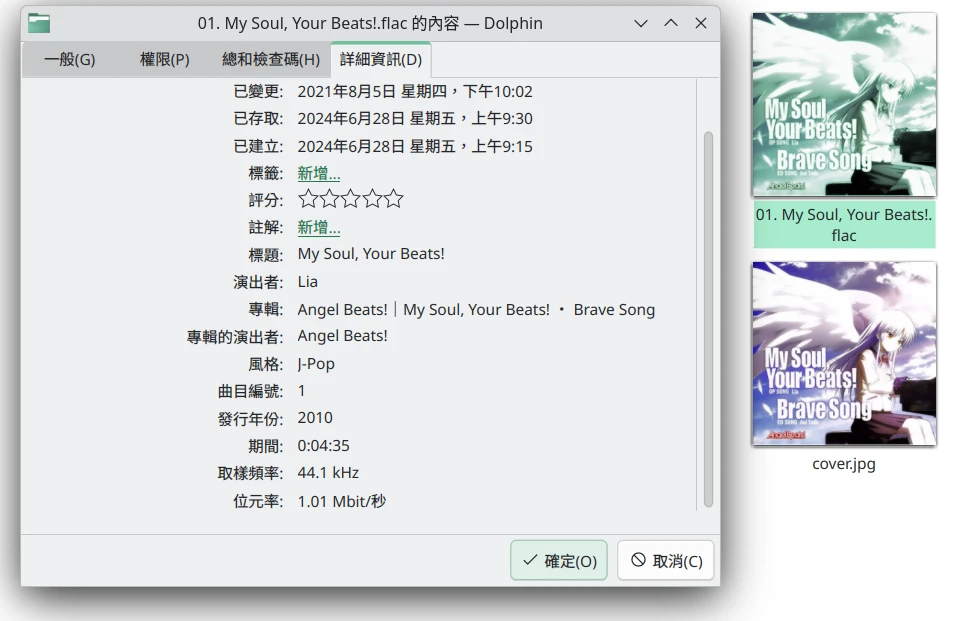Minimize the dialog with the down chevron
The image size is (969, 621).
(x=641, y=23)
